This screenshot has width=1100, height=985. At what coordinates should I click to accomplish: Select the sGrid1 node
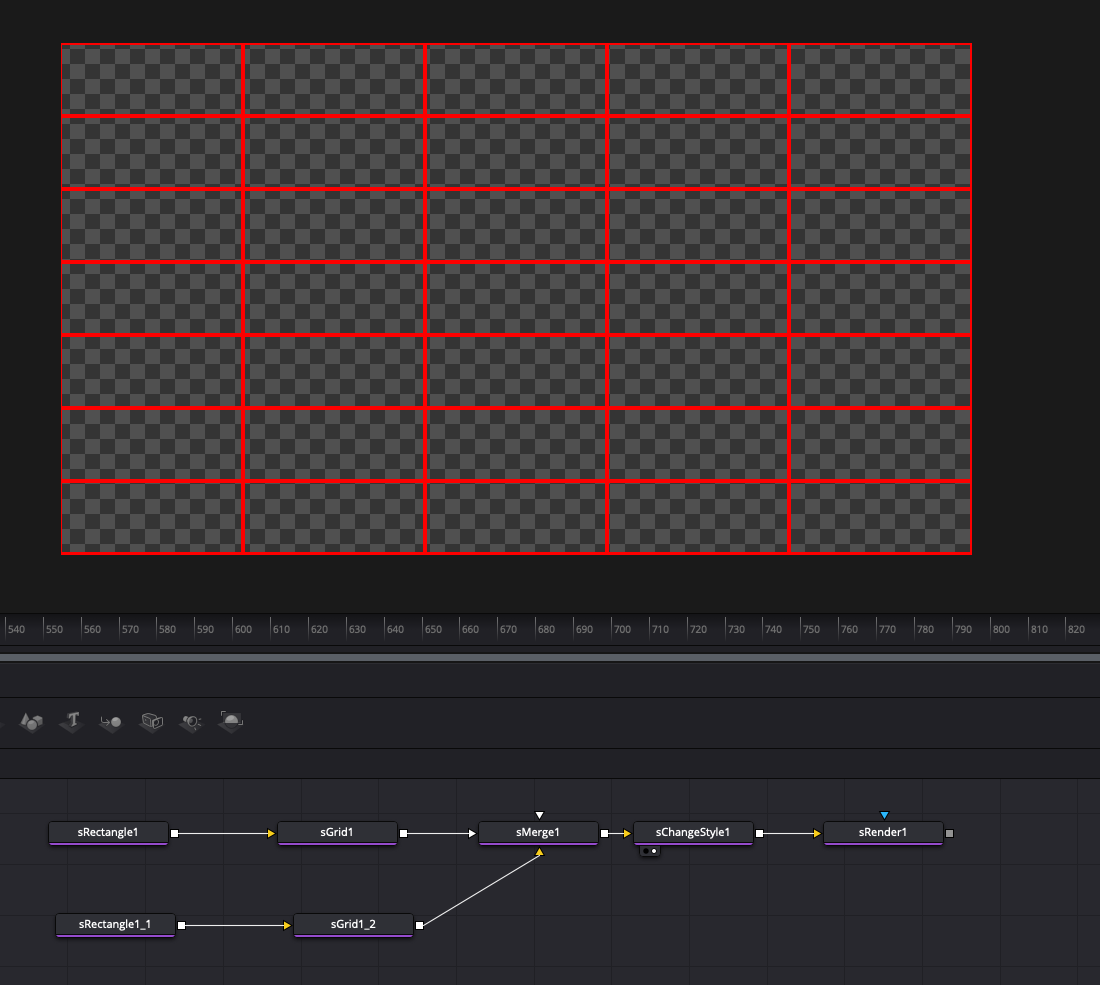click(337, 833)
